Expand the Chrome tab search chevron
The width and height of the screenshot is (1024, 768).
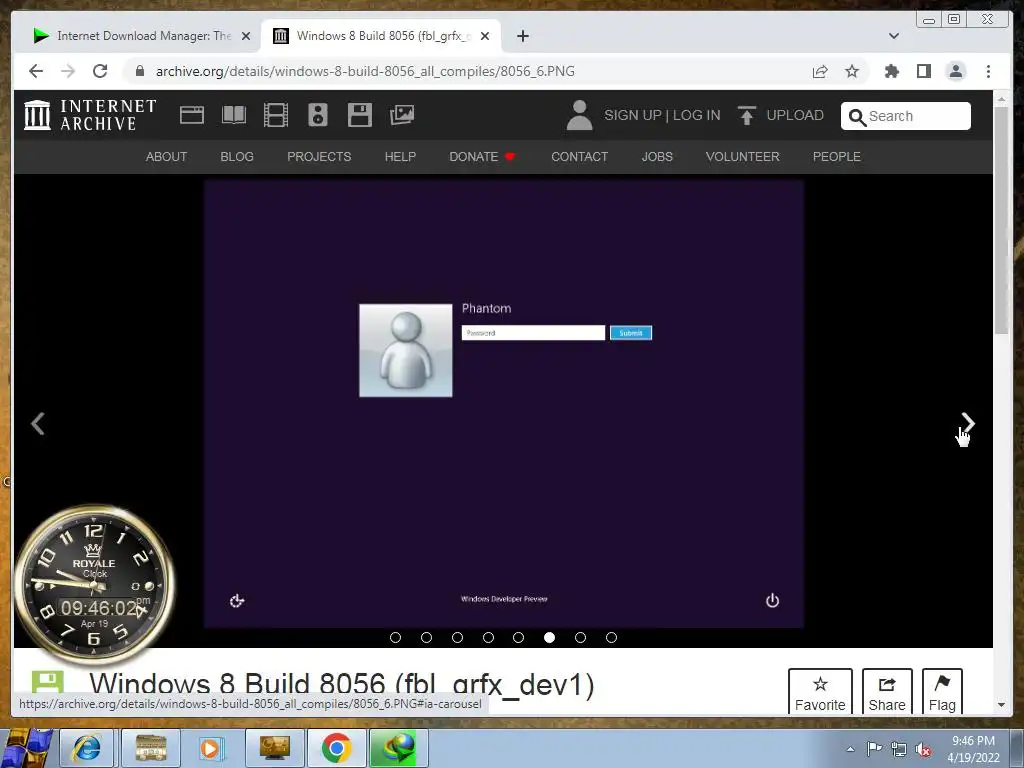click(x=894, y=36)
